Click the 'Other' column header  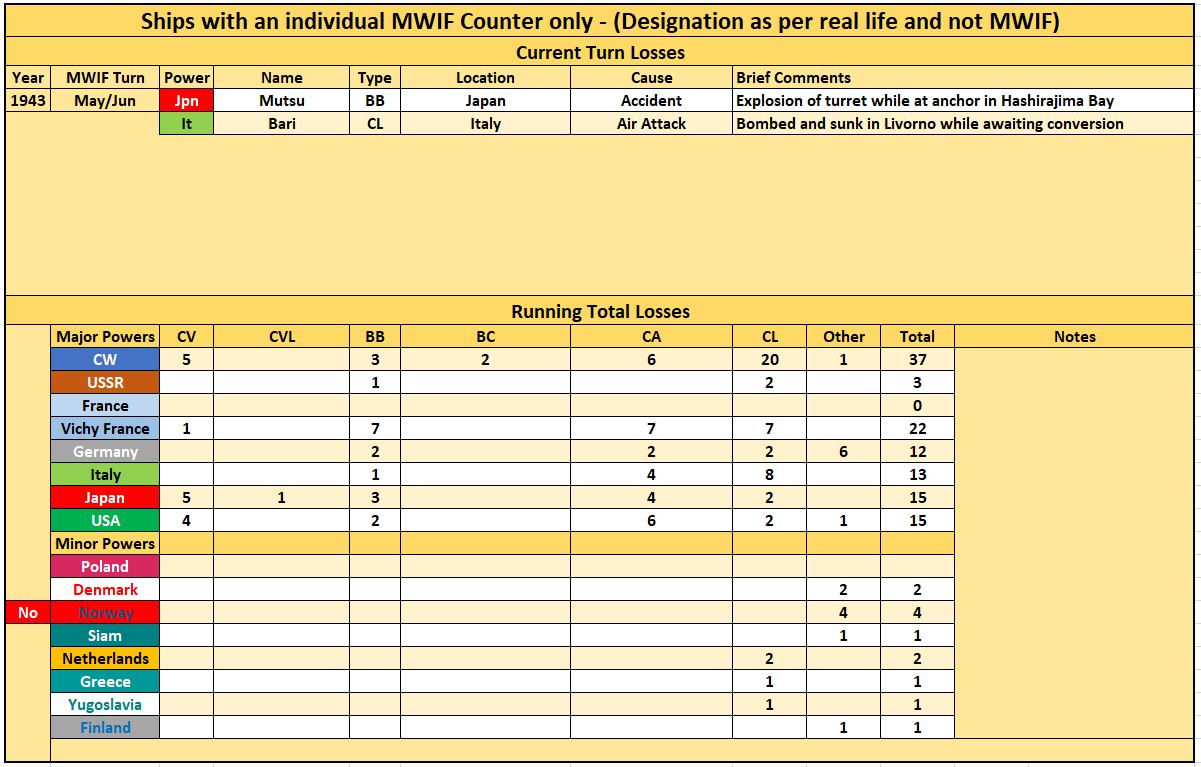click(x=843, y=337)
